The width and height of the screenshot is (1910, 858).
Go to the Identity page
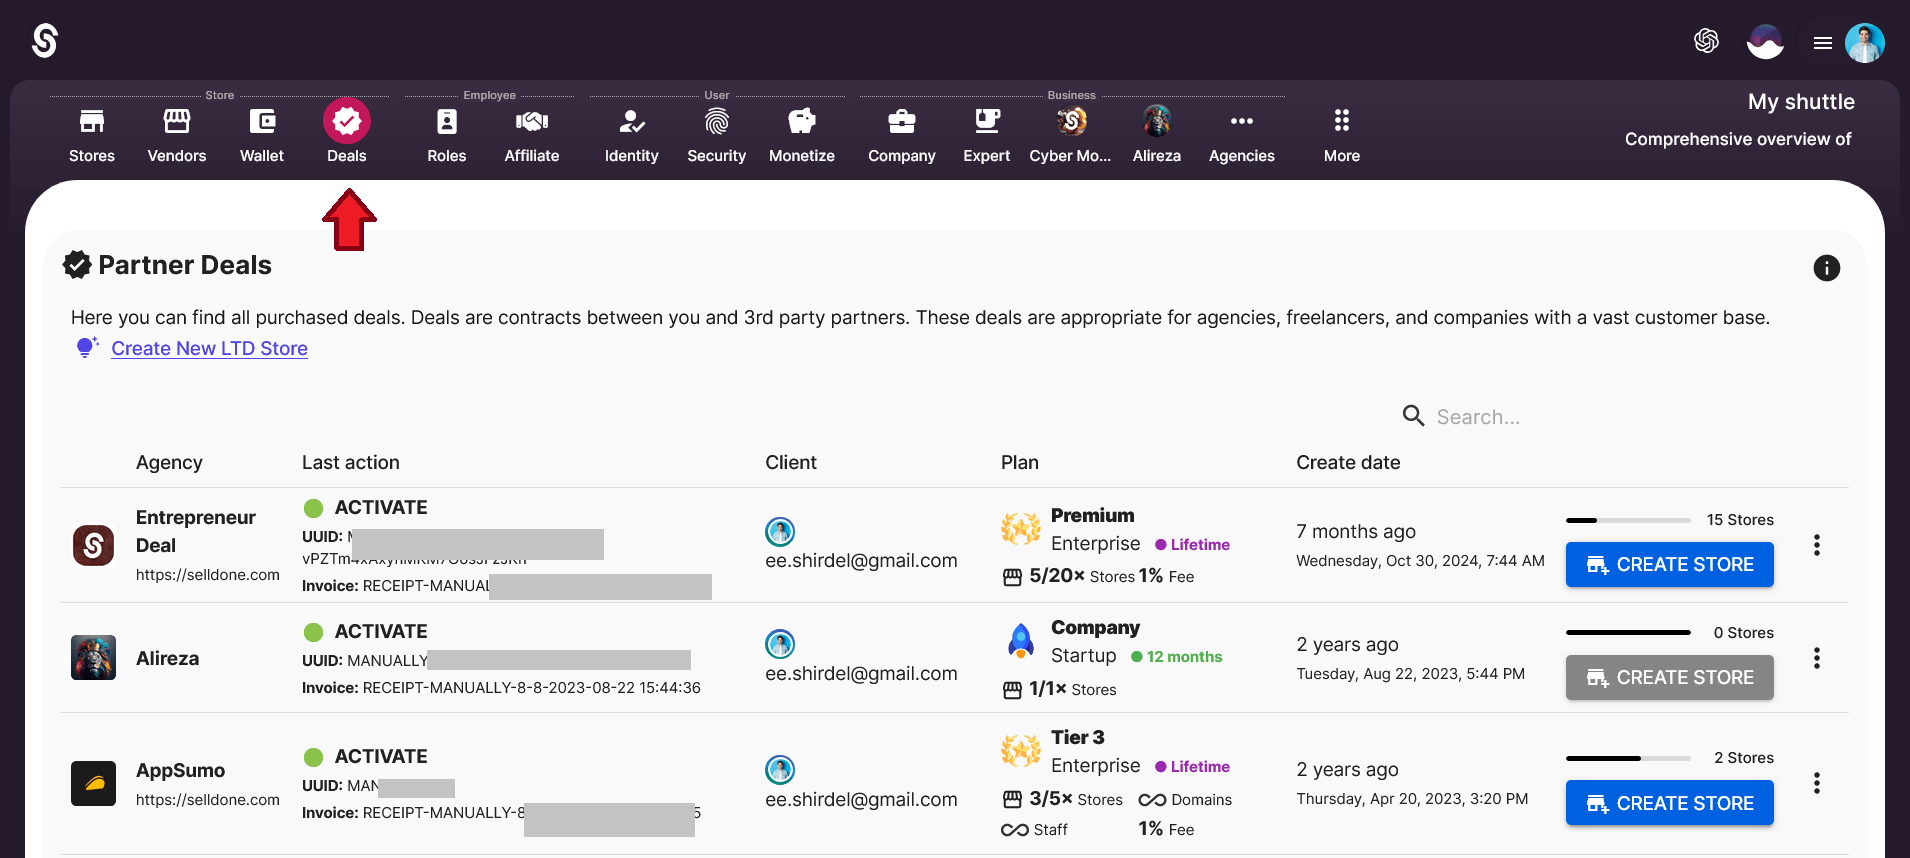click(632, 135)
